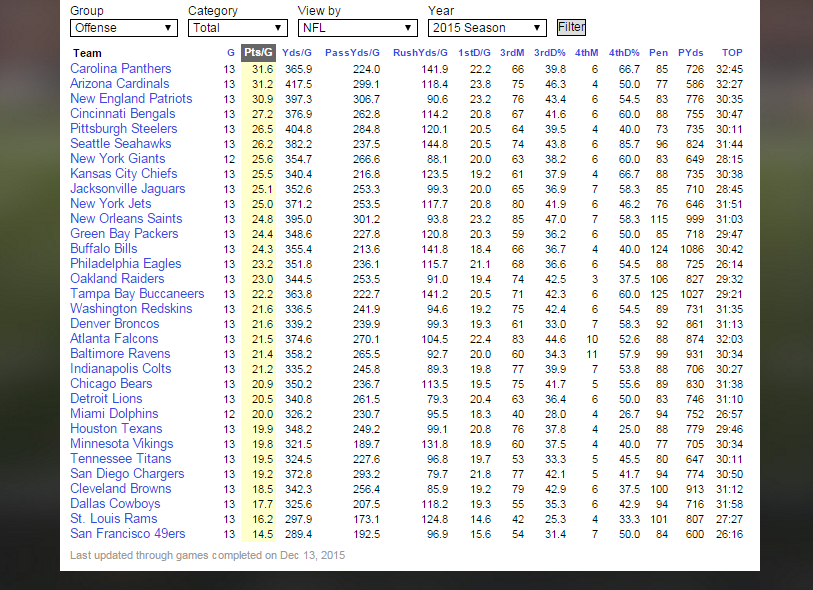Sort by 3rdM column header
The image size is (813, 590).
tap(512, 53)
